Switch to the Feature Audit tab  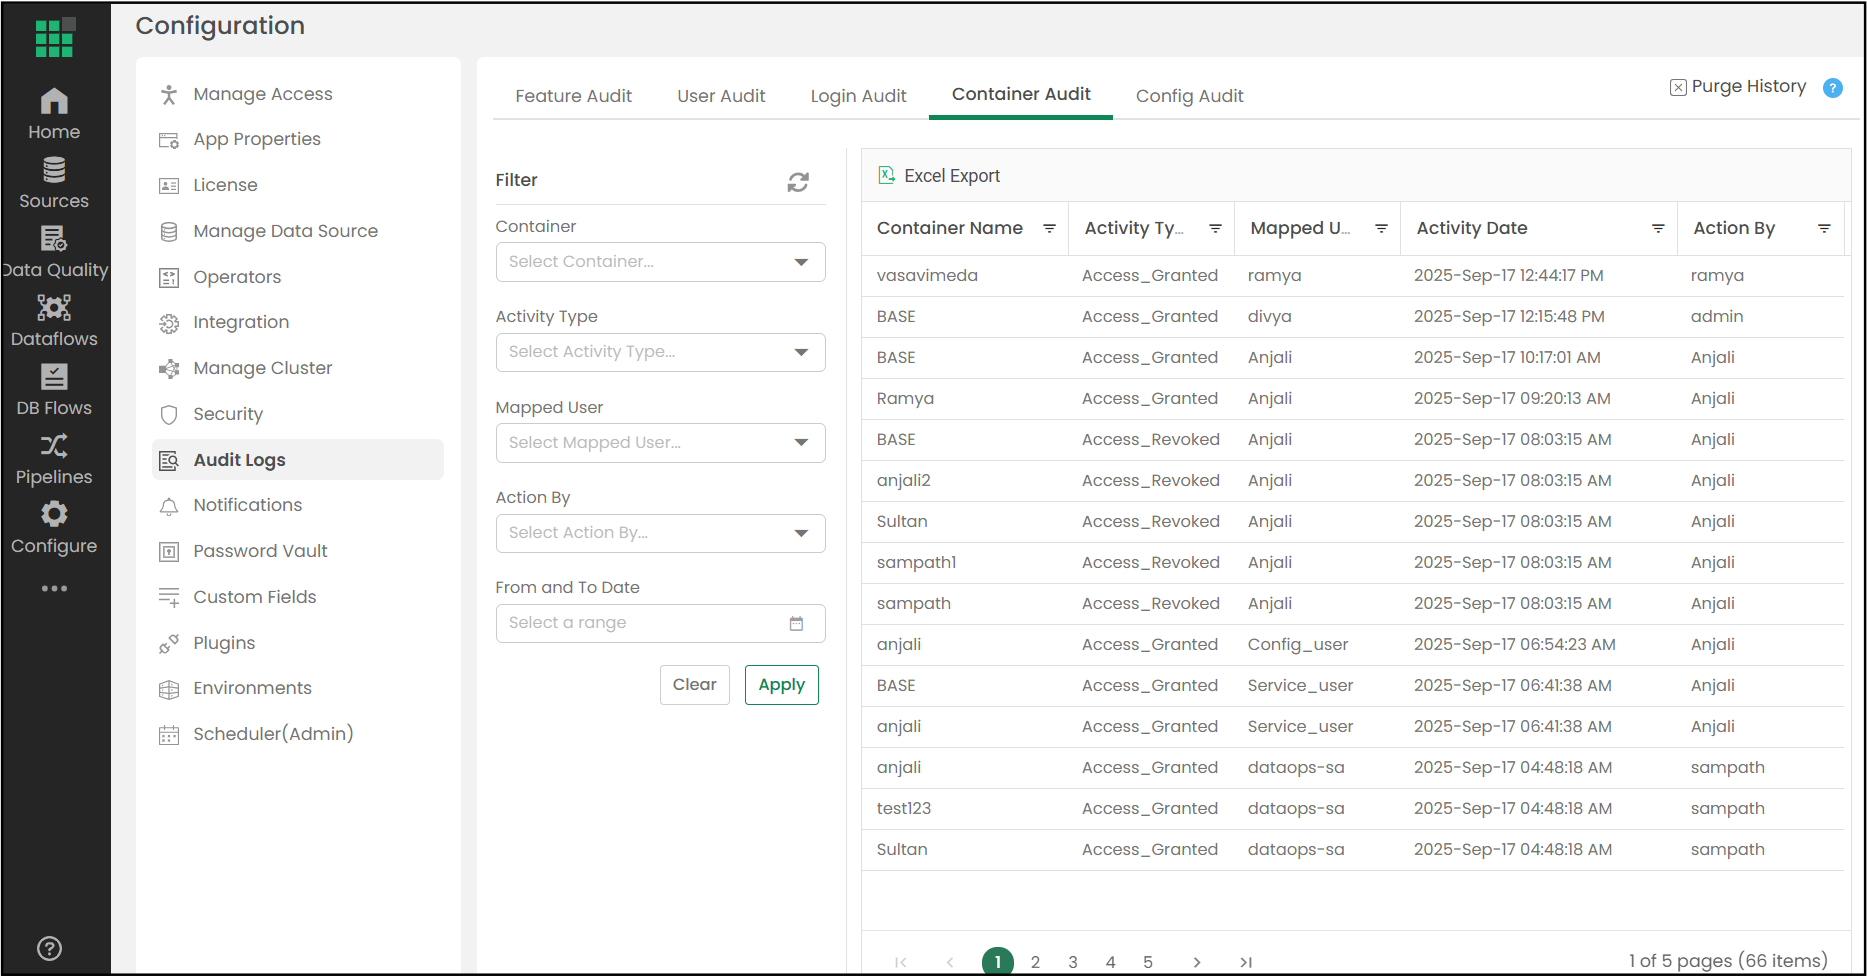click(574, 96)
